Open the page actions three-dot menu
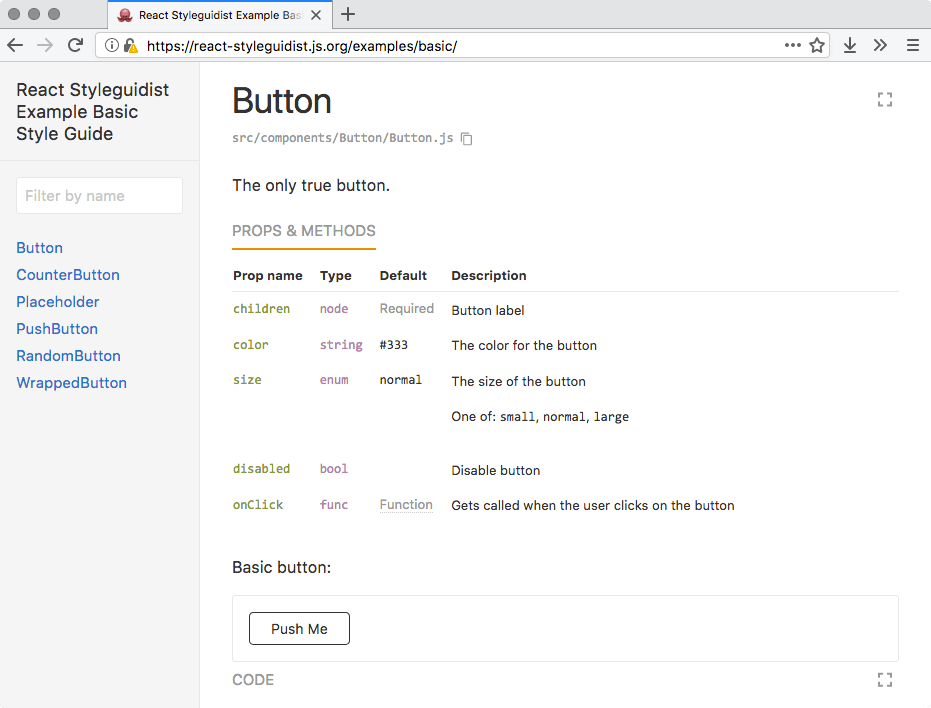Viewport: 931px width, 708px height. pos(792,45)
